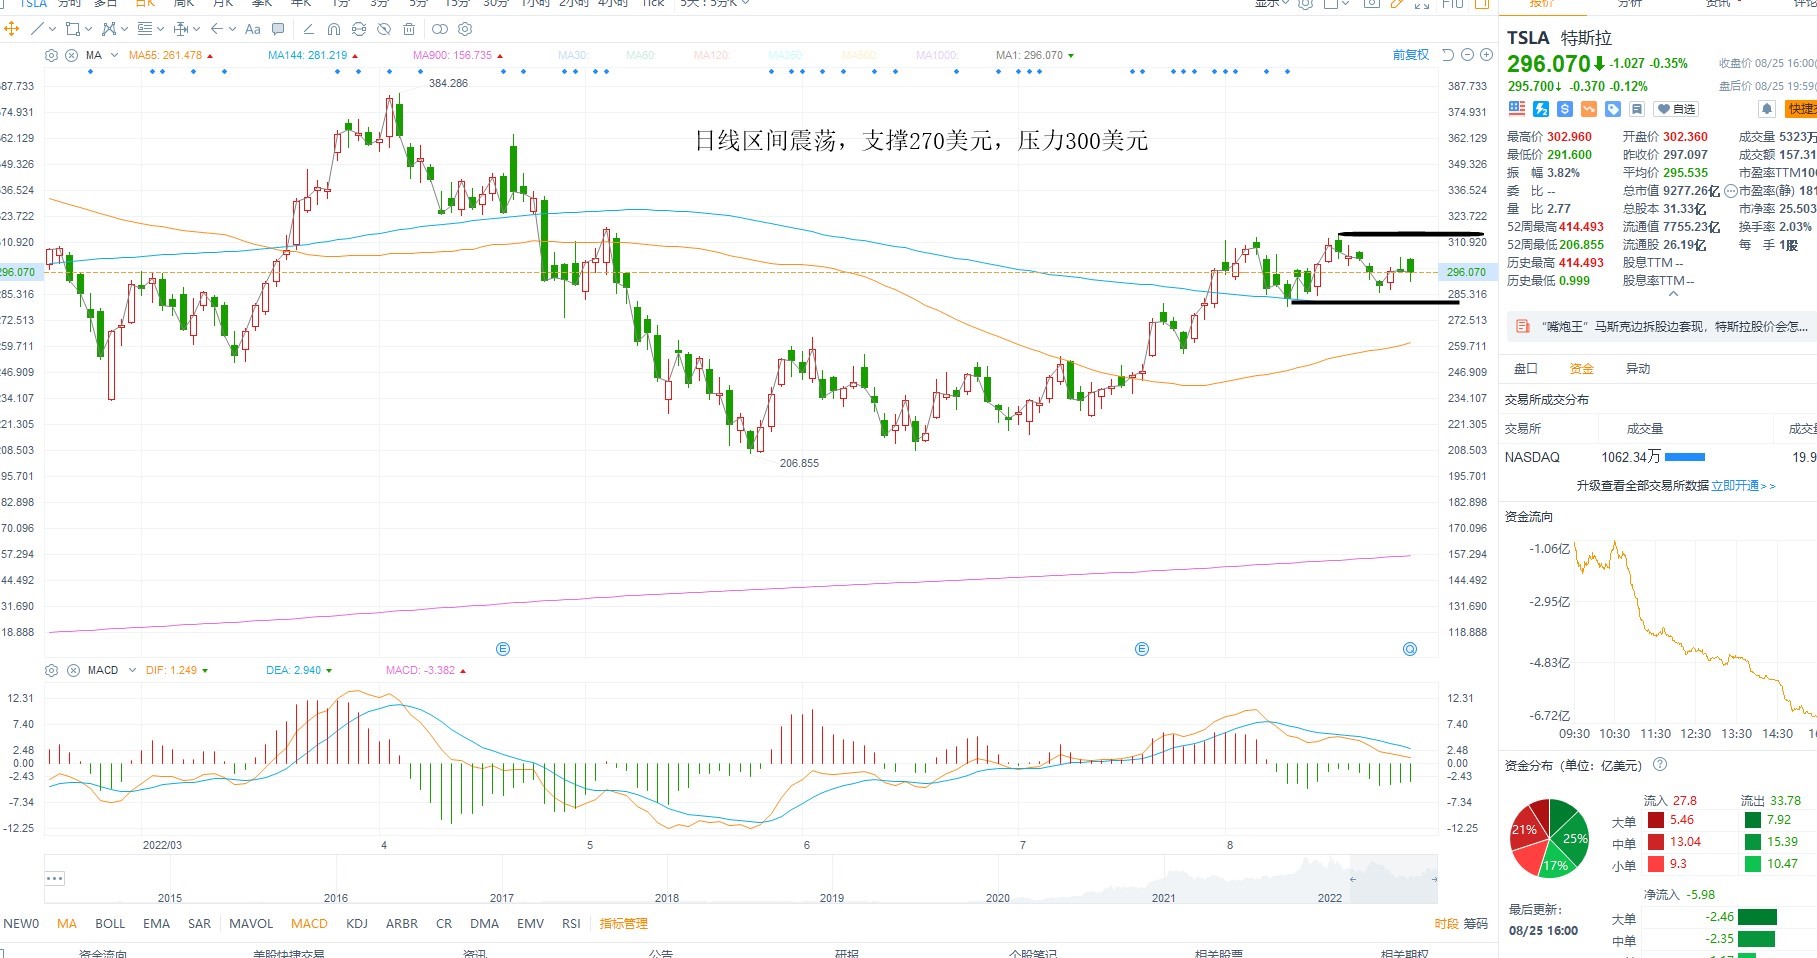Open MA indicator settings gear
1817x958 pixels.
coord(52,55)
